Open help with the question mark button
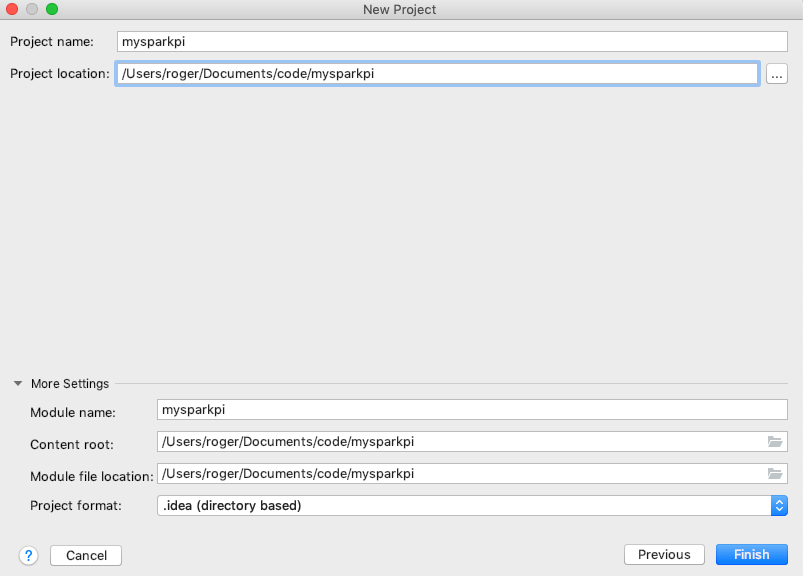The height and width of the screenshot is (576, 803). coord(28,555)
